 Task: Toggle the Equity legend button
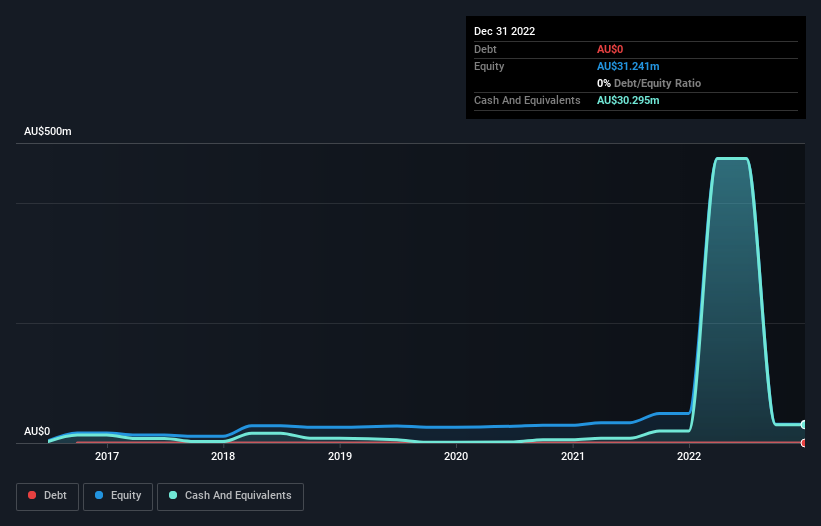[118, 496]
